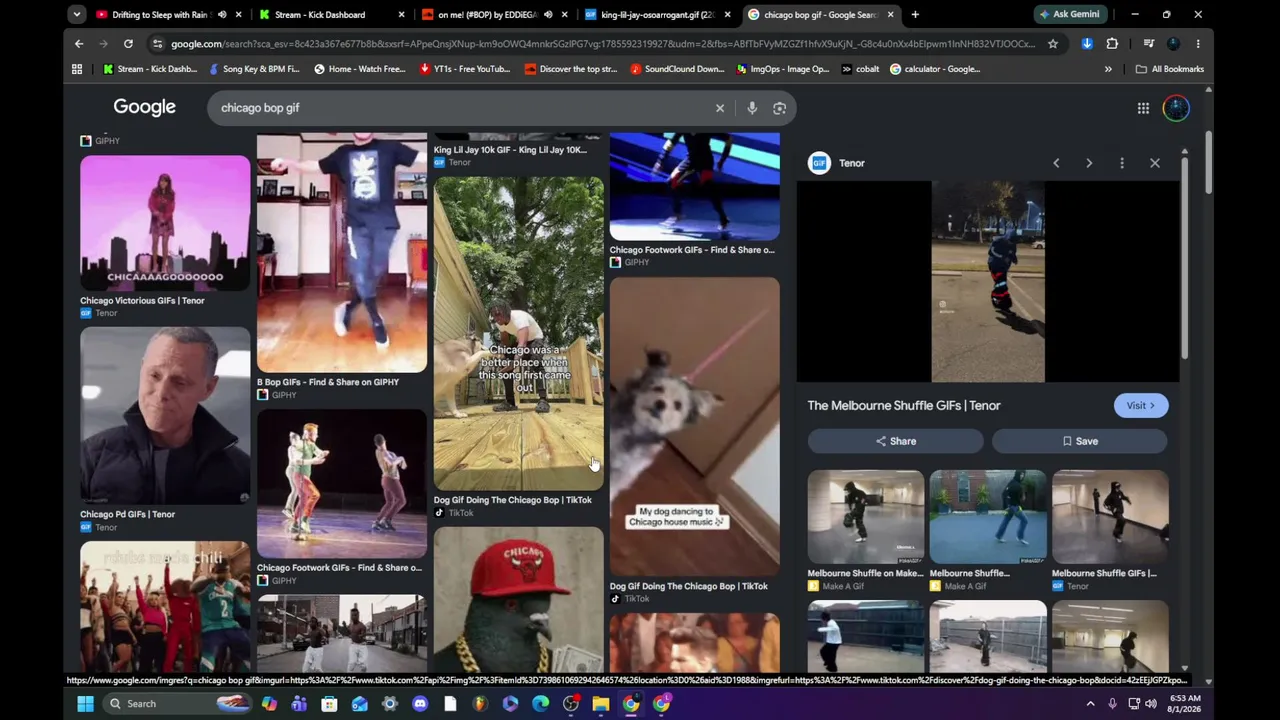This screenshot has height=720, width=1280.
Task: Open Discord from the taskbar
Action: tap(420, 704)
